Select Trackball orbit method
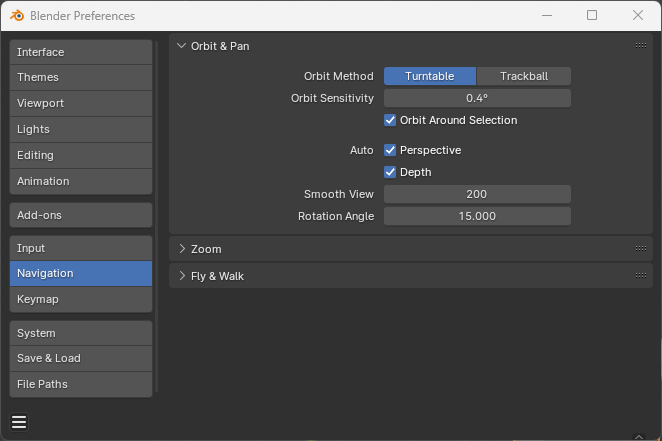Viewport: 662px width, 441px height. click(x=524, y=76)
